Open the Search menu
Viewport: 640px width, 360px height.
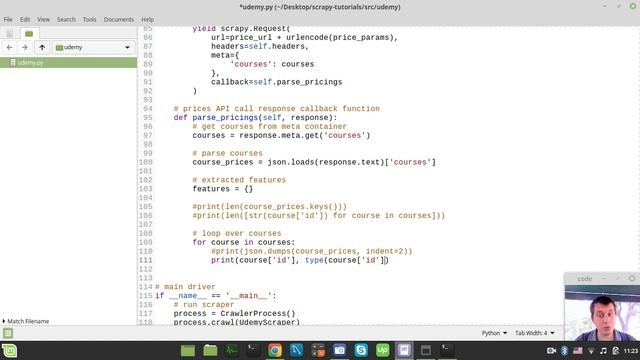pos(66,19)
